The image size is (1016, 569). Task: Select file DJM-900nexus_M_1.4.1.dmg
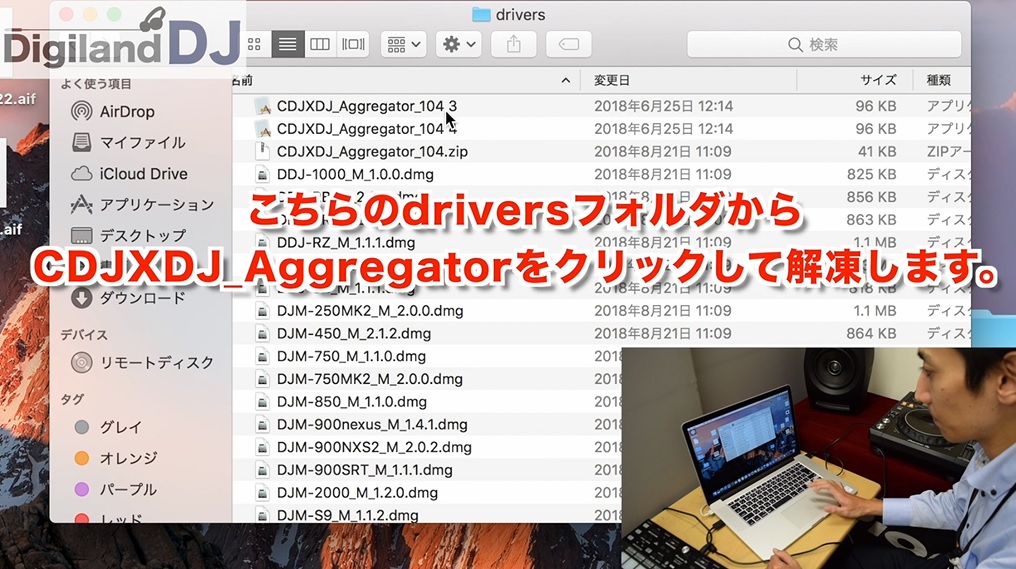pos(372,424)
